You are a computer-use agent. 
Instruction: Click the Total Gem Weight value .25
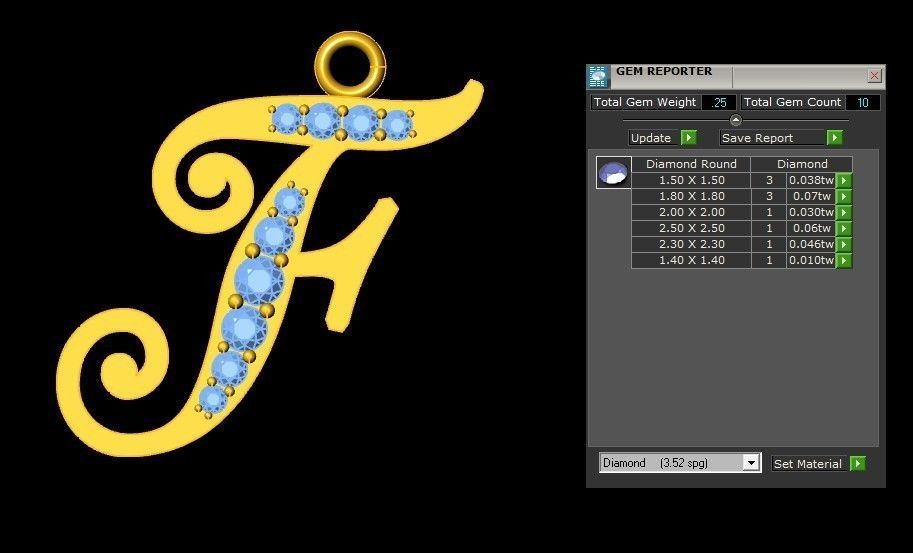(x=719, y=102)
